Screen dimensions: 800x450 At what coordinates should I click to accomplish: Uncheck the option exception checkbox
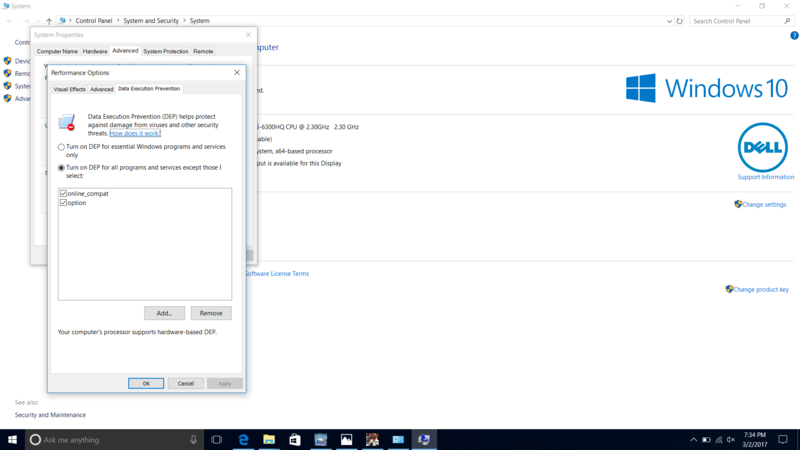[63, 203]
